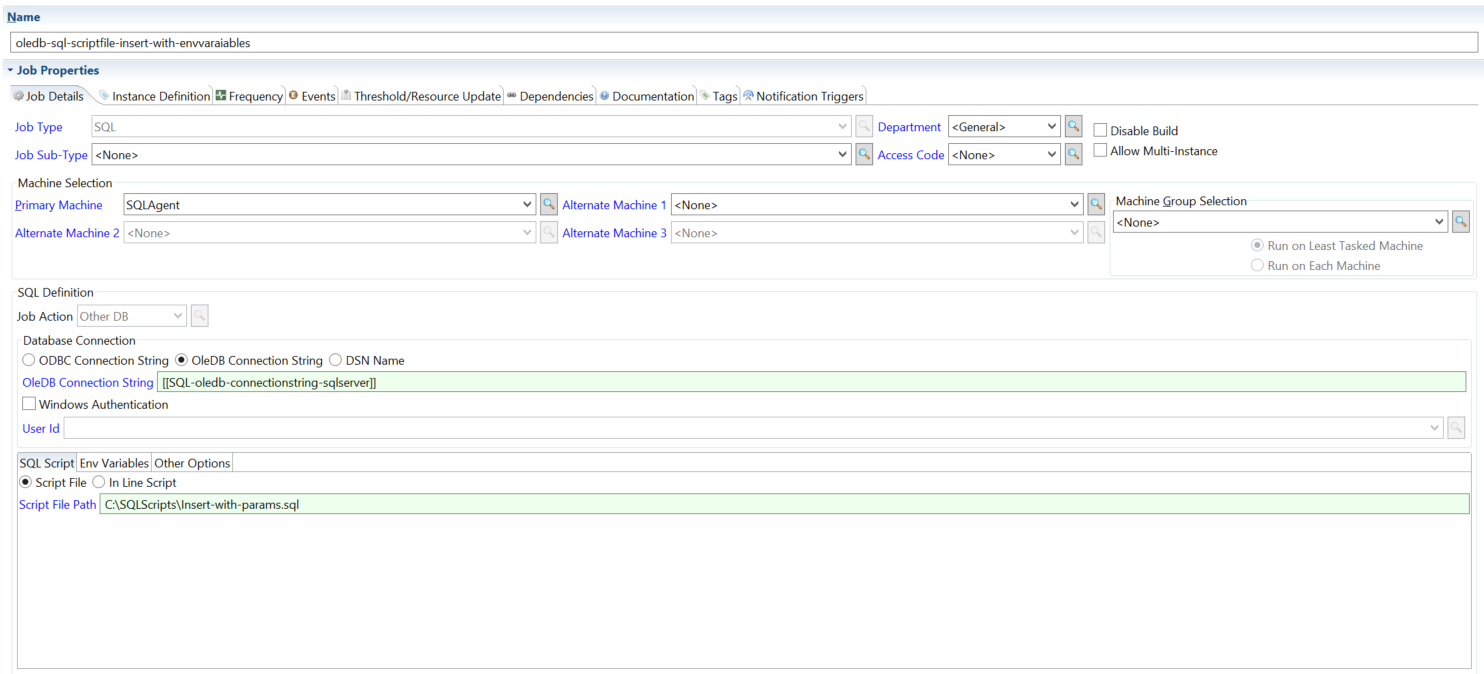
Task: Click the Job Sub-Type label link
Action: click(x=51, y=155)
